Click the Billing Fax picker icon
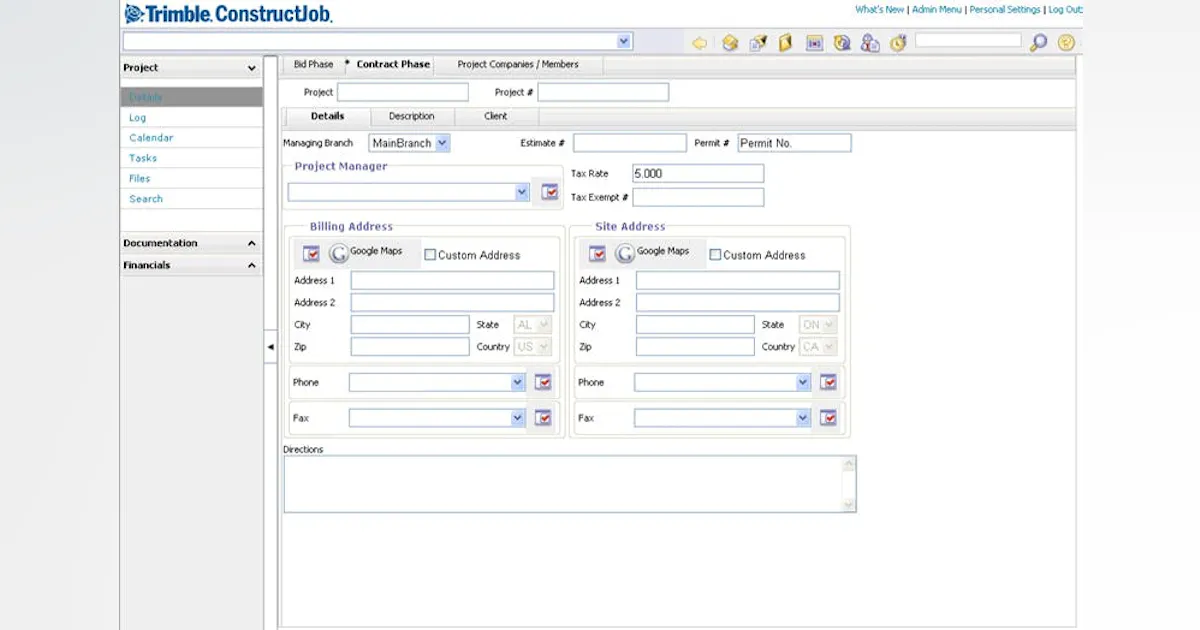 (x=543, y=418)
